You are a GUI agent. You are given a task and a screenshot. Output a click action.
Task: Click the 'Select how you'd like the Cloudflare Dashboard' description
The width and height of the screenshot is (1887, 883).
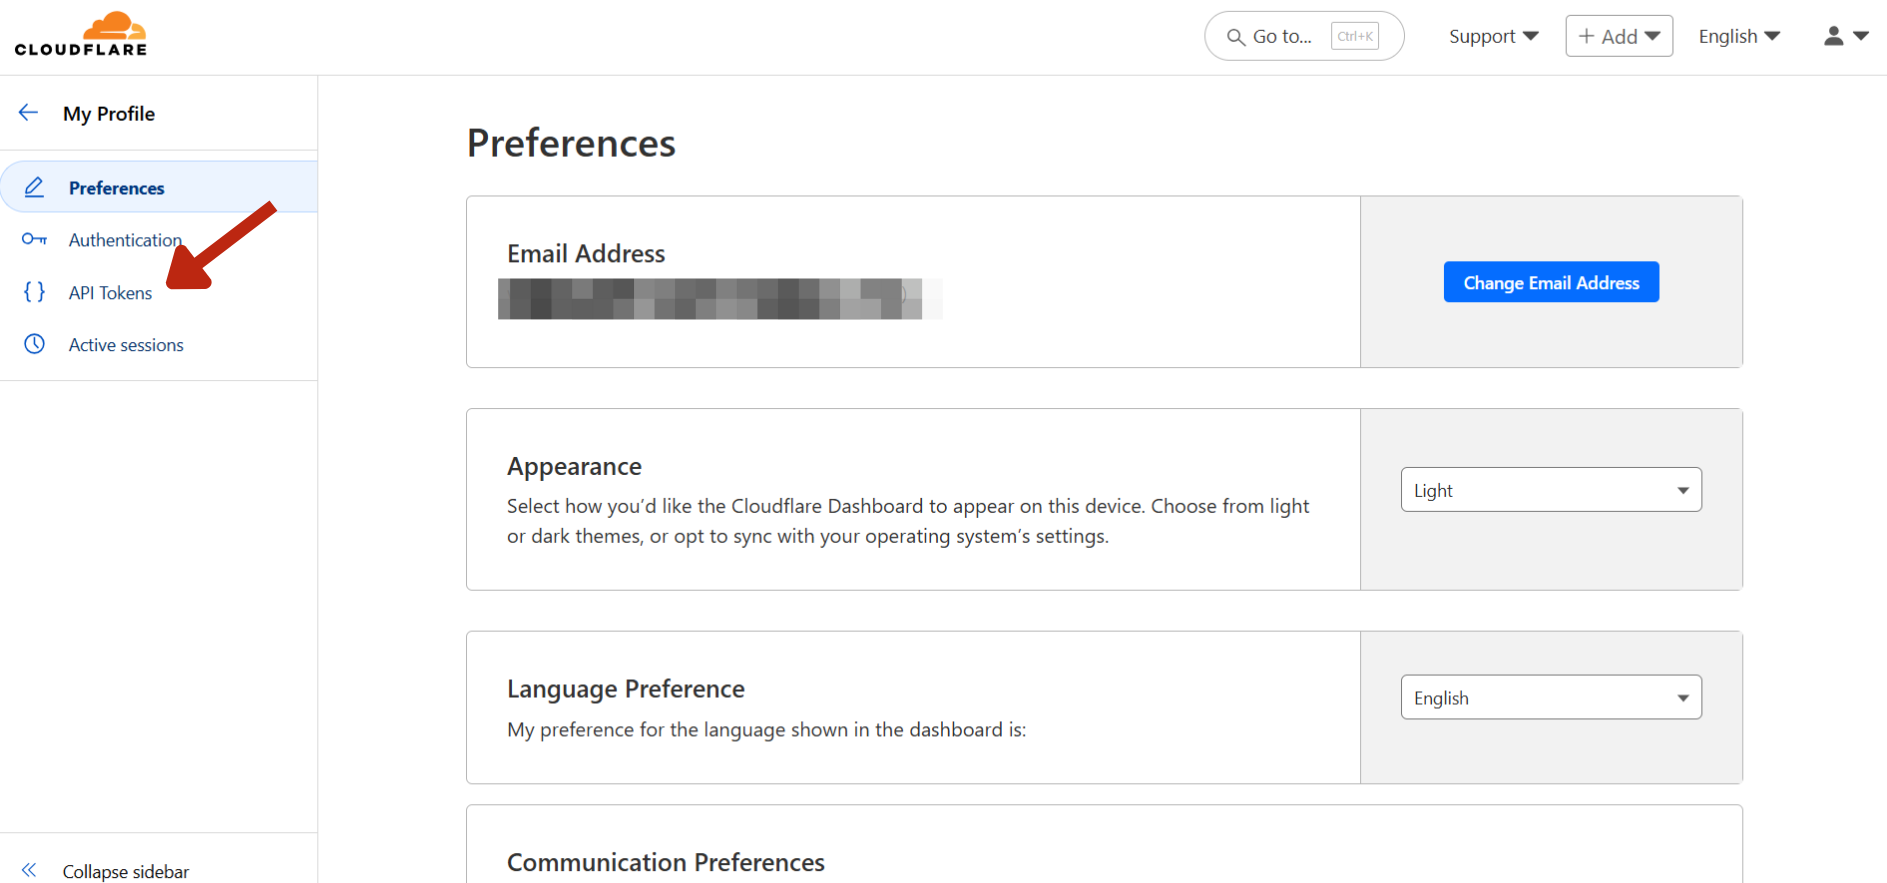908,521
